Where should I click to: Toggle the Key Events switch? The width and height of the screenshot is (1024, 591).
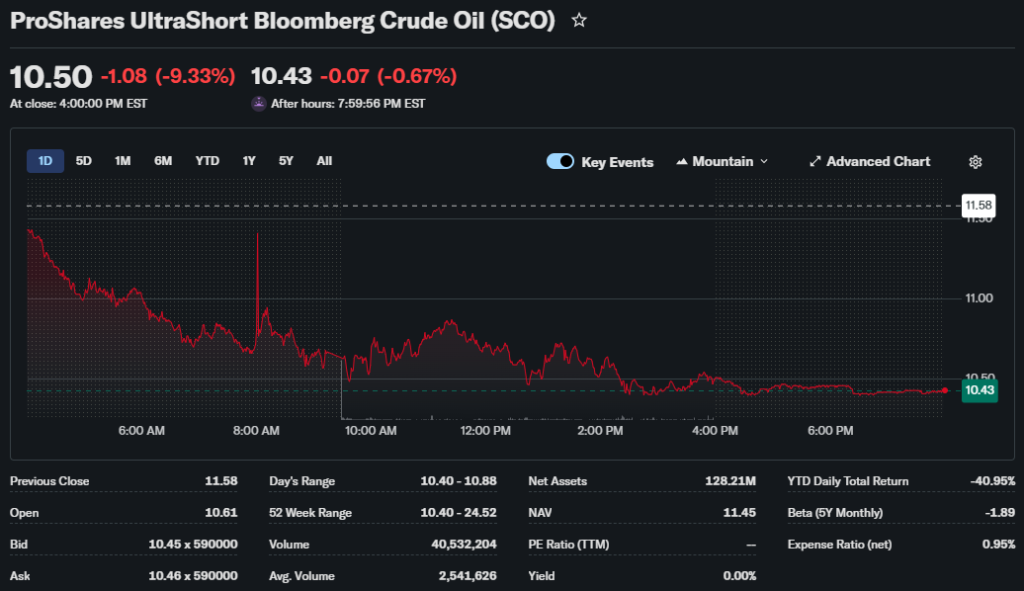tap(560, 162)
